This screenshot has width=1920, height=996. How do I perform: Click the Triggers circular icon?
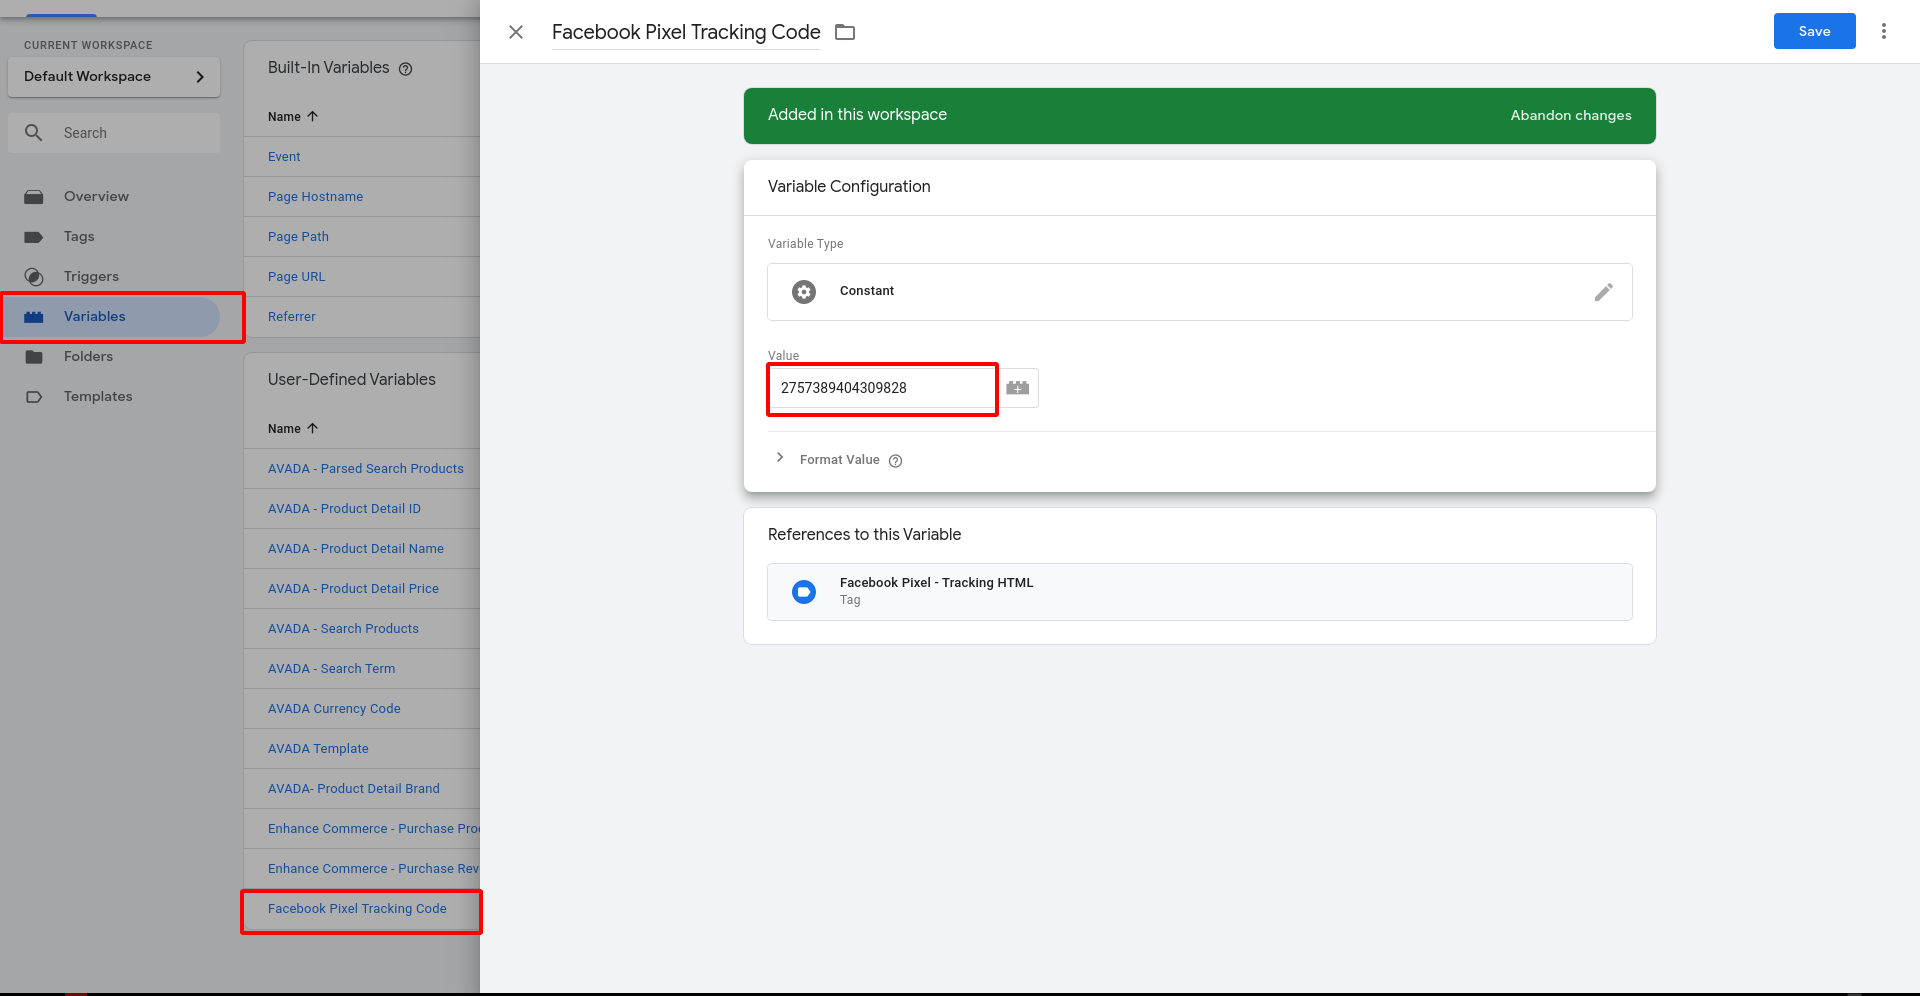[x=34, y=277]
